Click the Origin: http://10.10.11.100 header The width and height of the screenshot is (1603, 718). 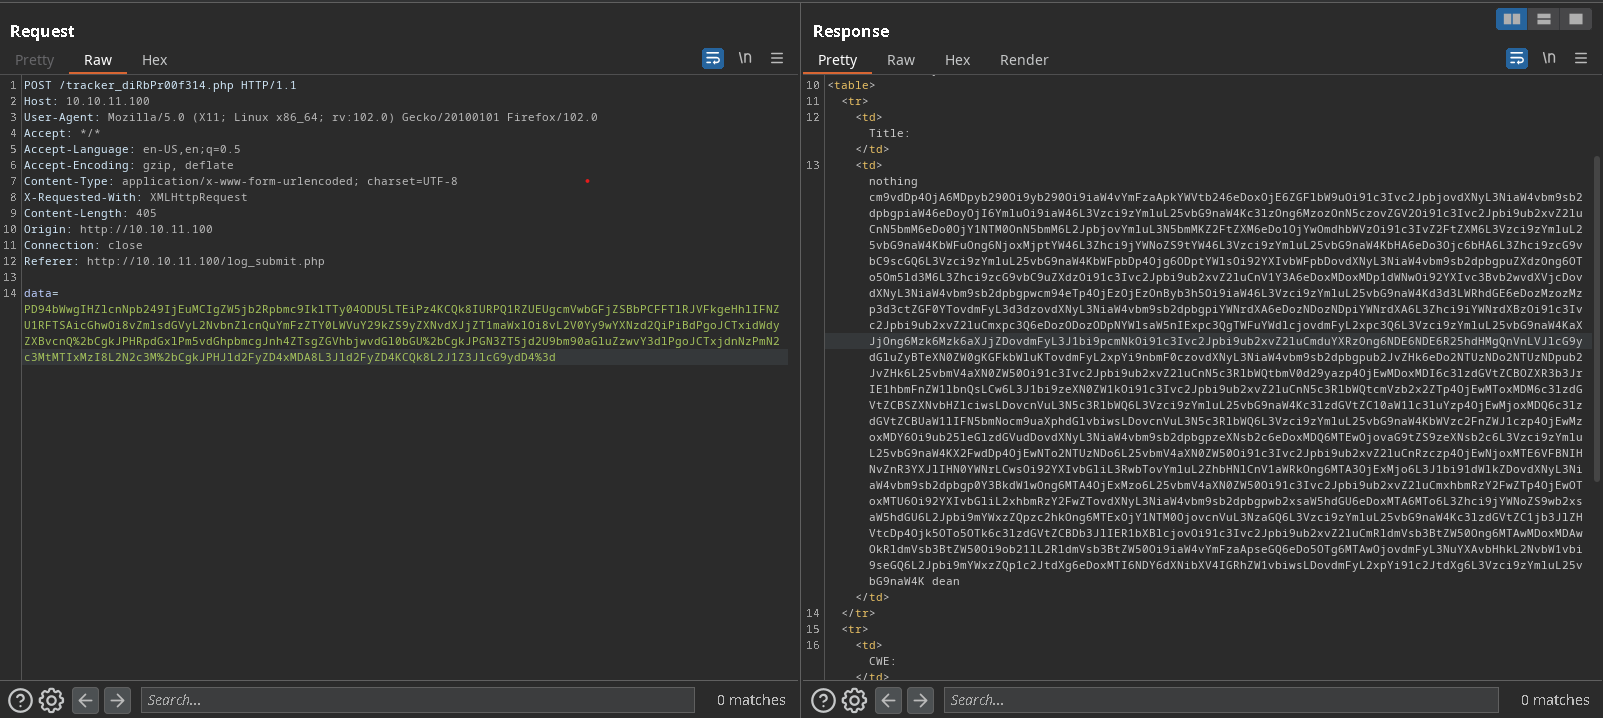click(x=118, y=229)
